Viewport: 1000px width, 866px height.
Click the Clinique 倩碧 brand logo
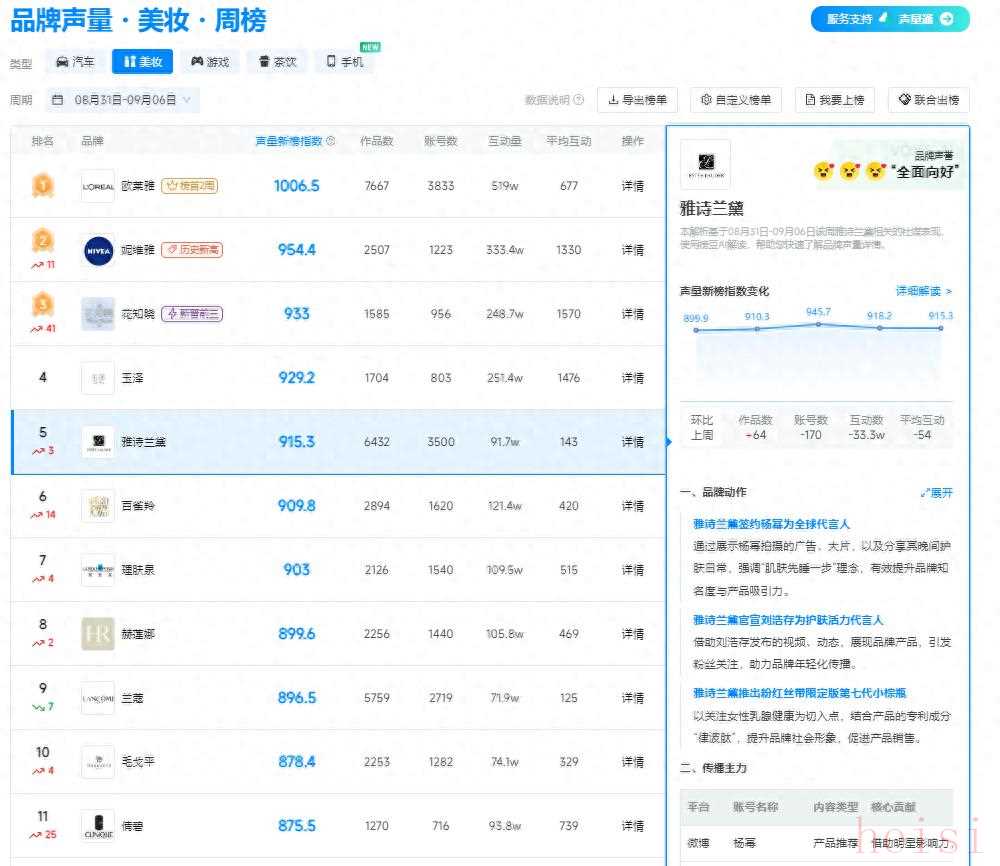[x=98, y=826]
